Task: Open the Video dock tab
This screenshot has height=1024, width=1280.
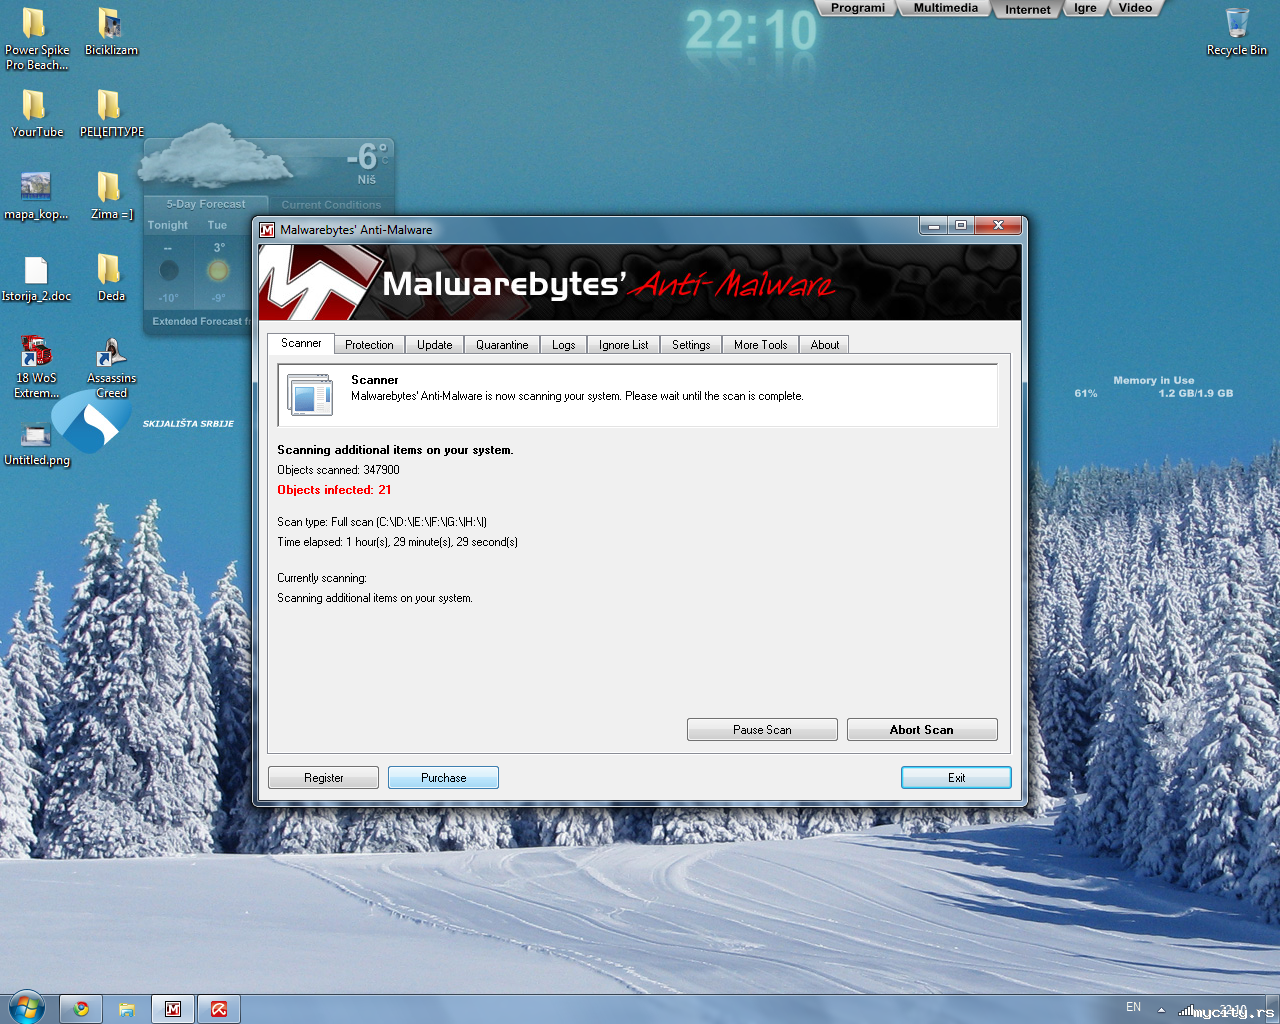Action: (x=1135, y=8)
